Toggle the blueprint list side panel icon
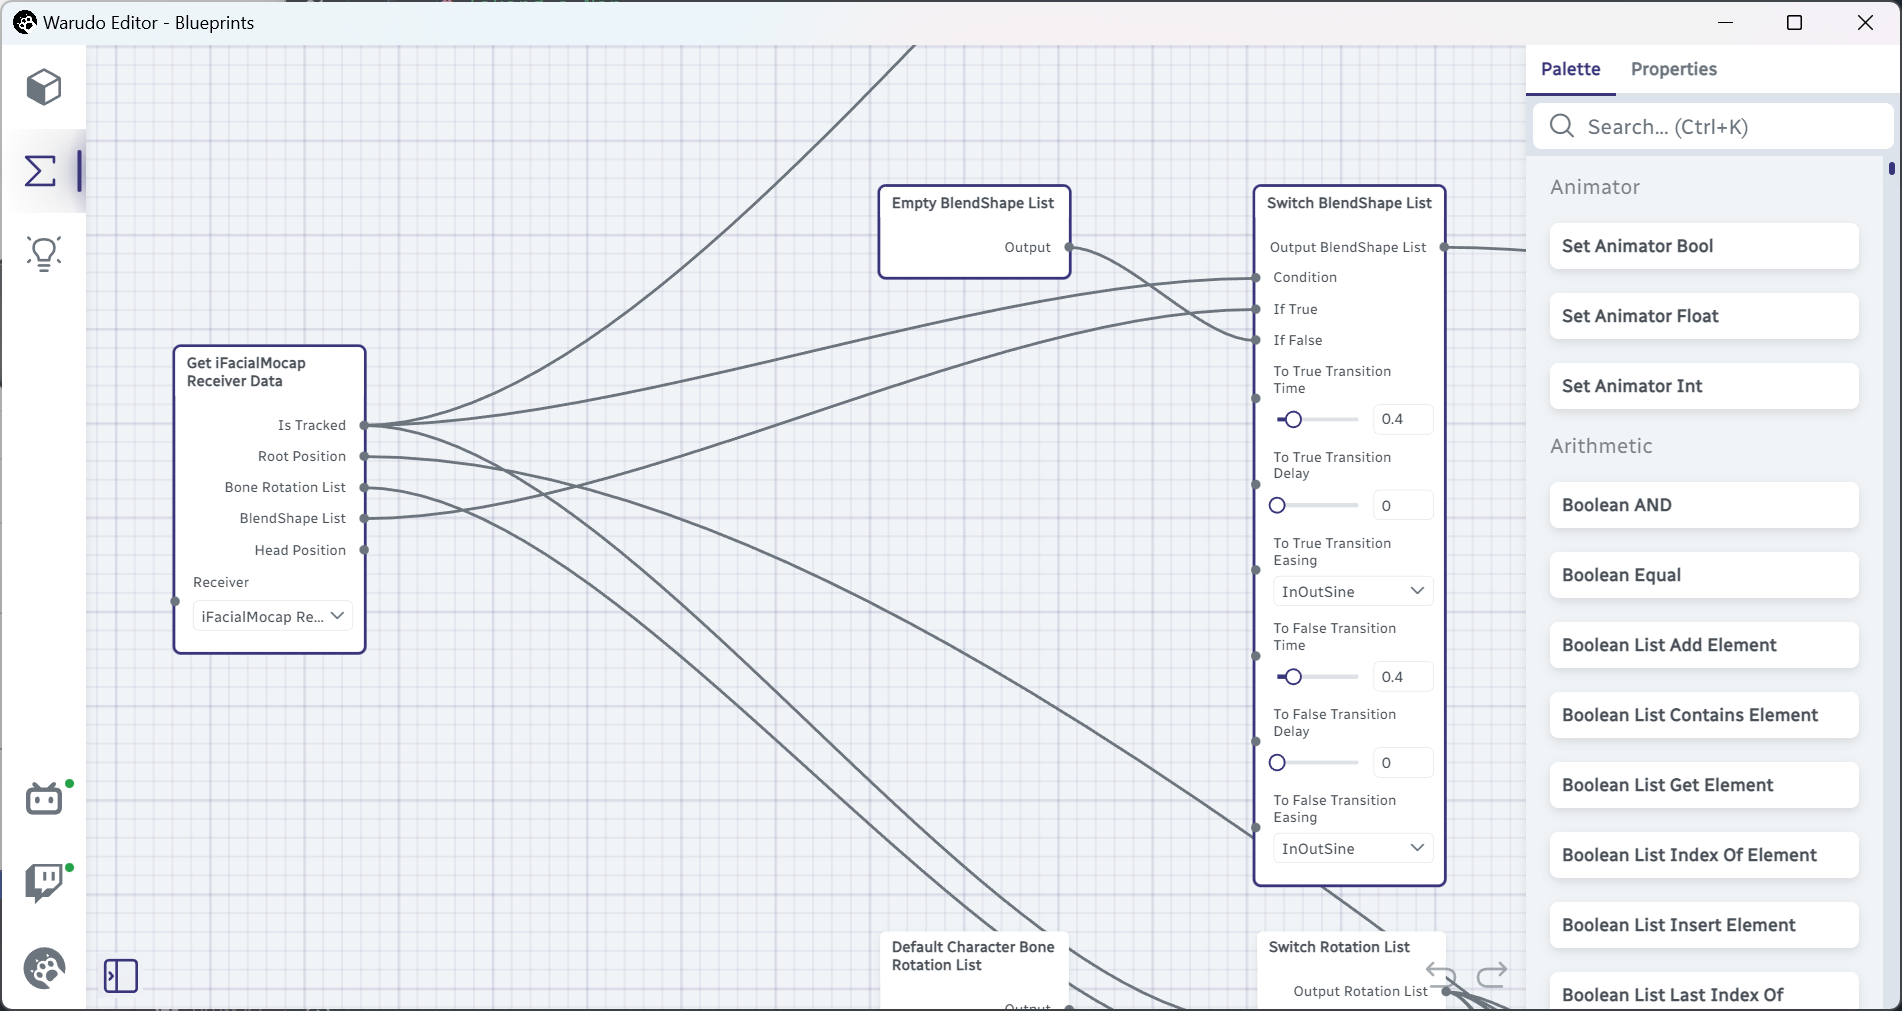1902x1011 pixels. [121, 975]
